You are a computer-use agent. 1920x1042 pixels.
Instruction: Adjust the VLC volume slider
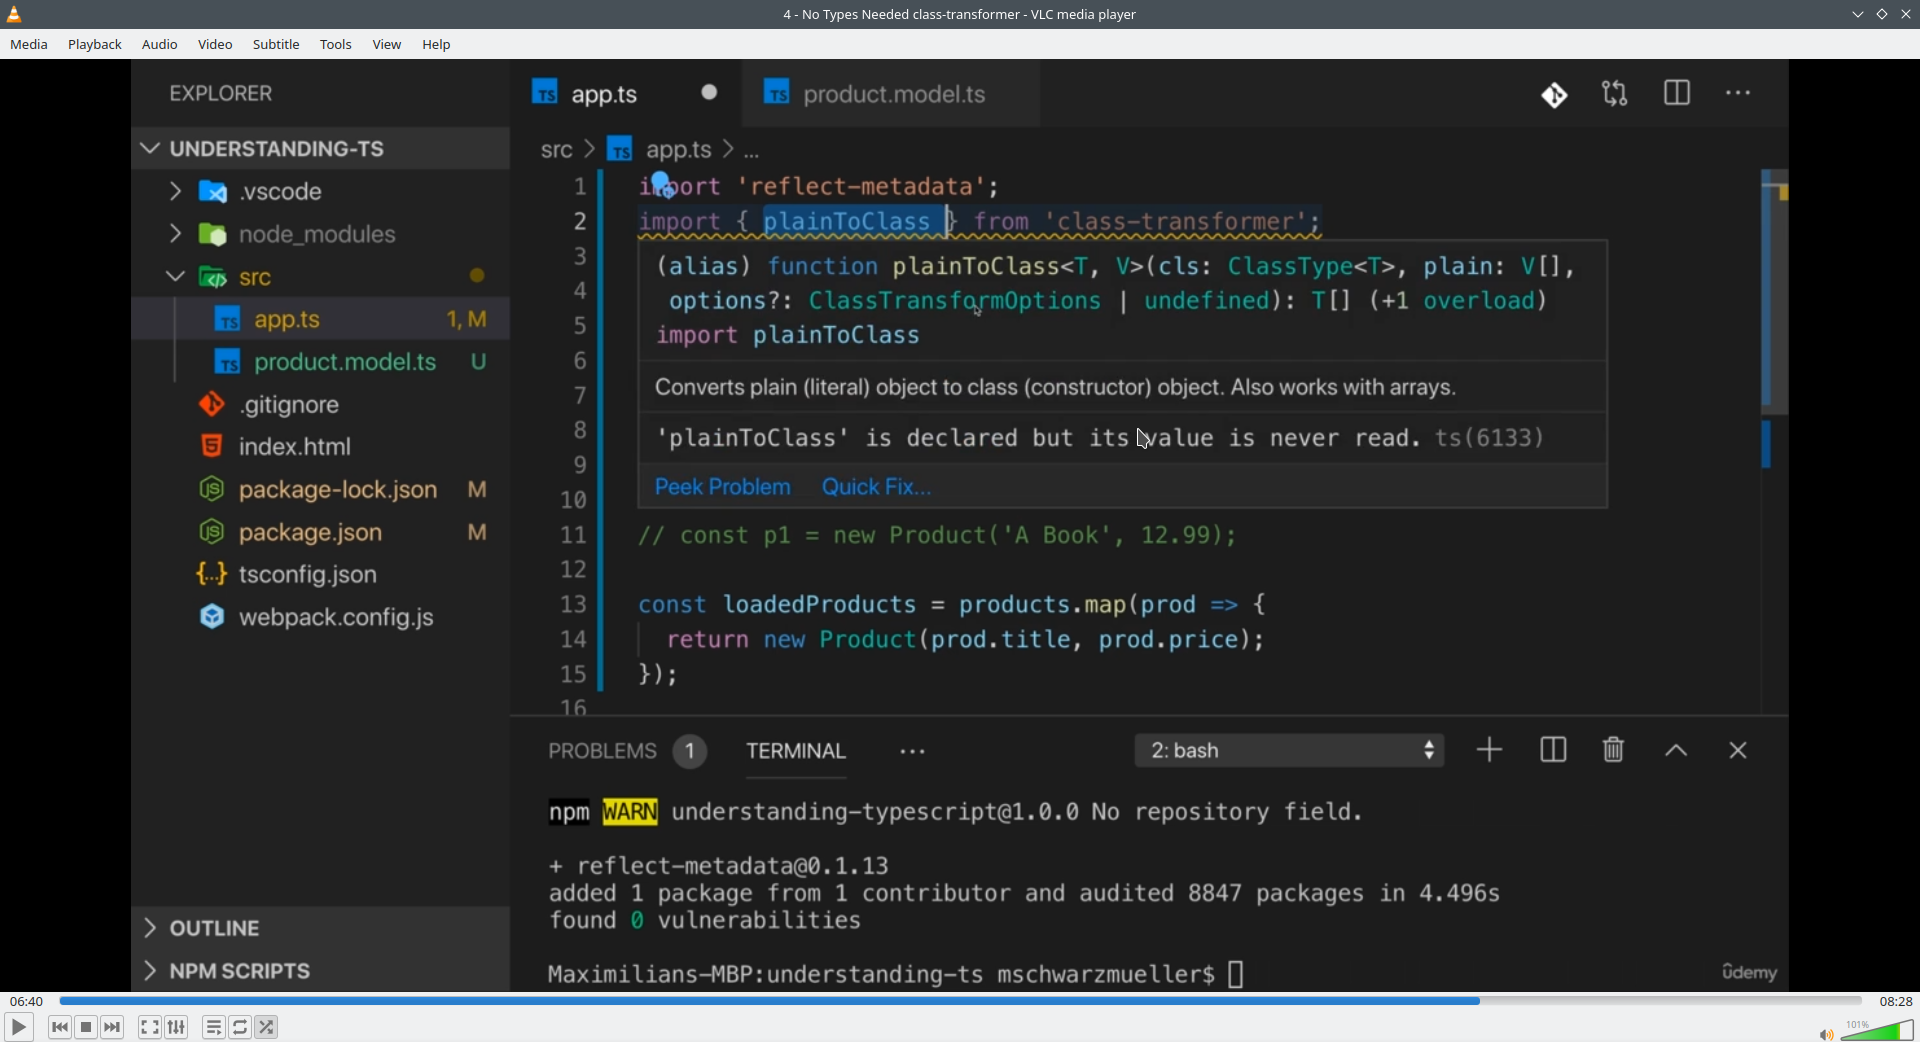coord(1877,1030)
